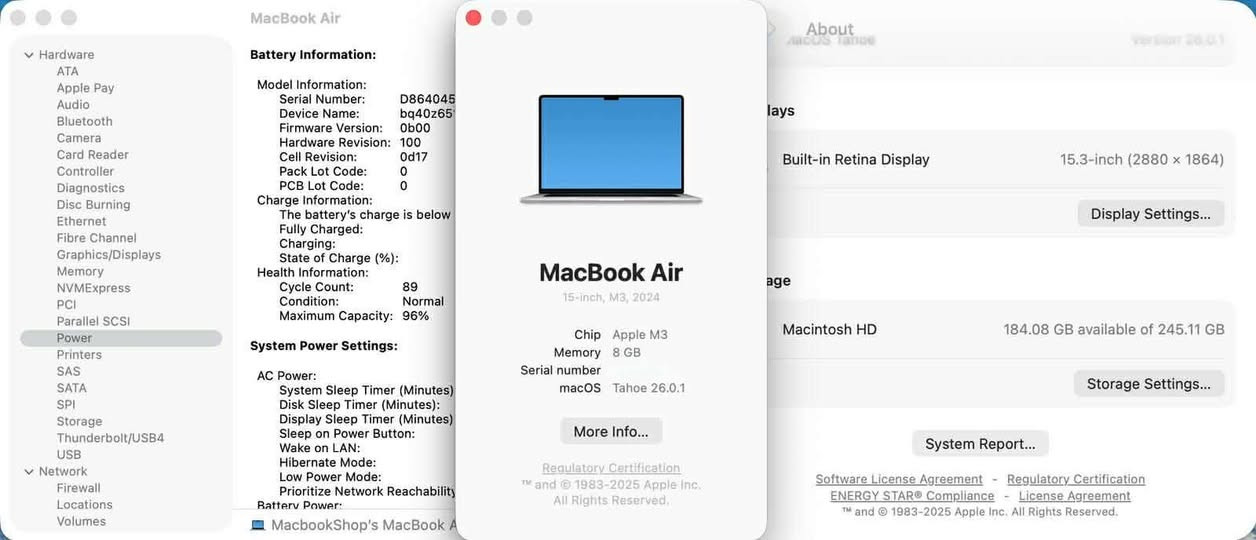
Task: Select ATA in the hardware sidebar
Action: pos(68,71)
